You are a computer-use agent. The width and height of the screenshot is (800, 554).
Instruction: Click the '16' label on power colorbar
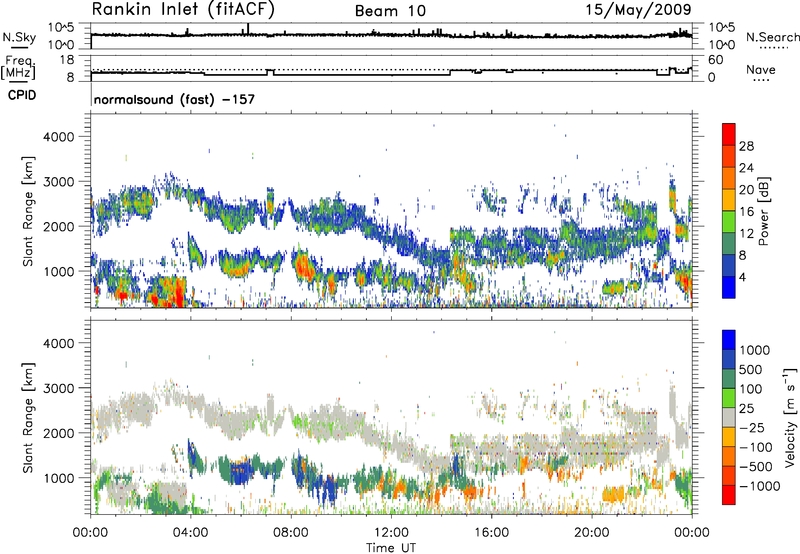pos(746,212)
